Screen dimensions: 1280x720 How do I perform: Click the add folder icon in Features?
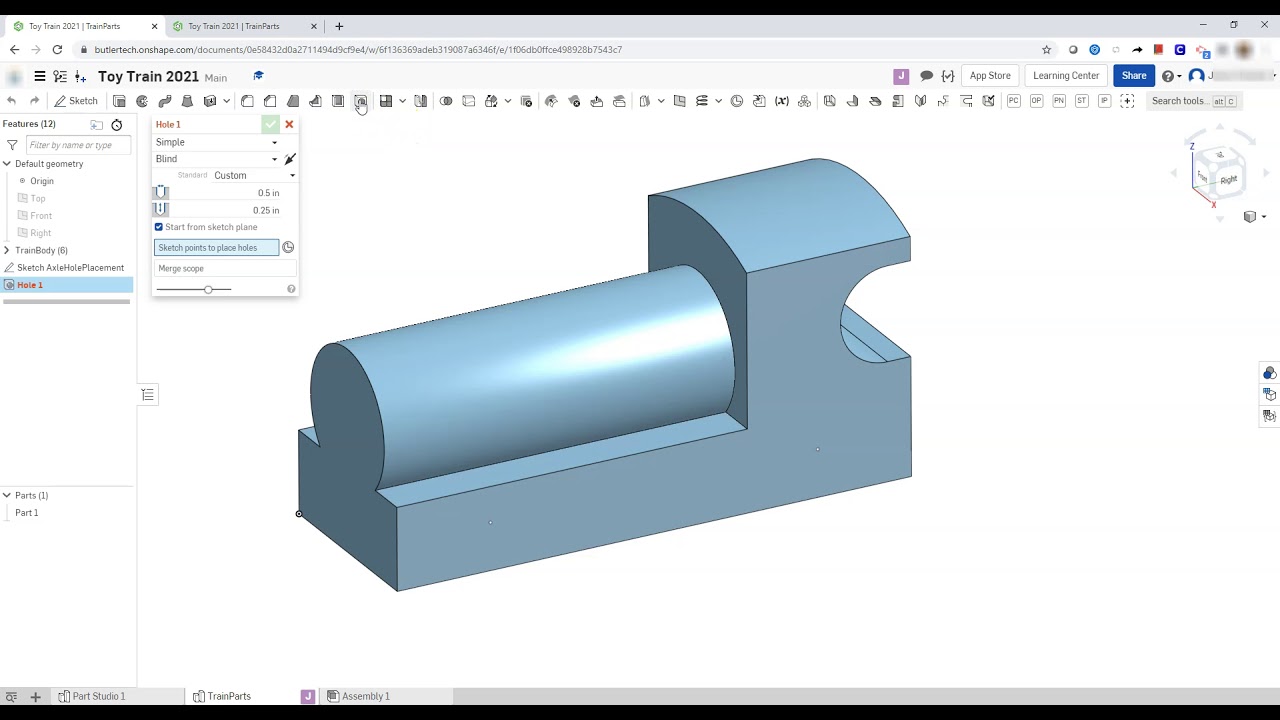tap(96, 124)
